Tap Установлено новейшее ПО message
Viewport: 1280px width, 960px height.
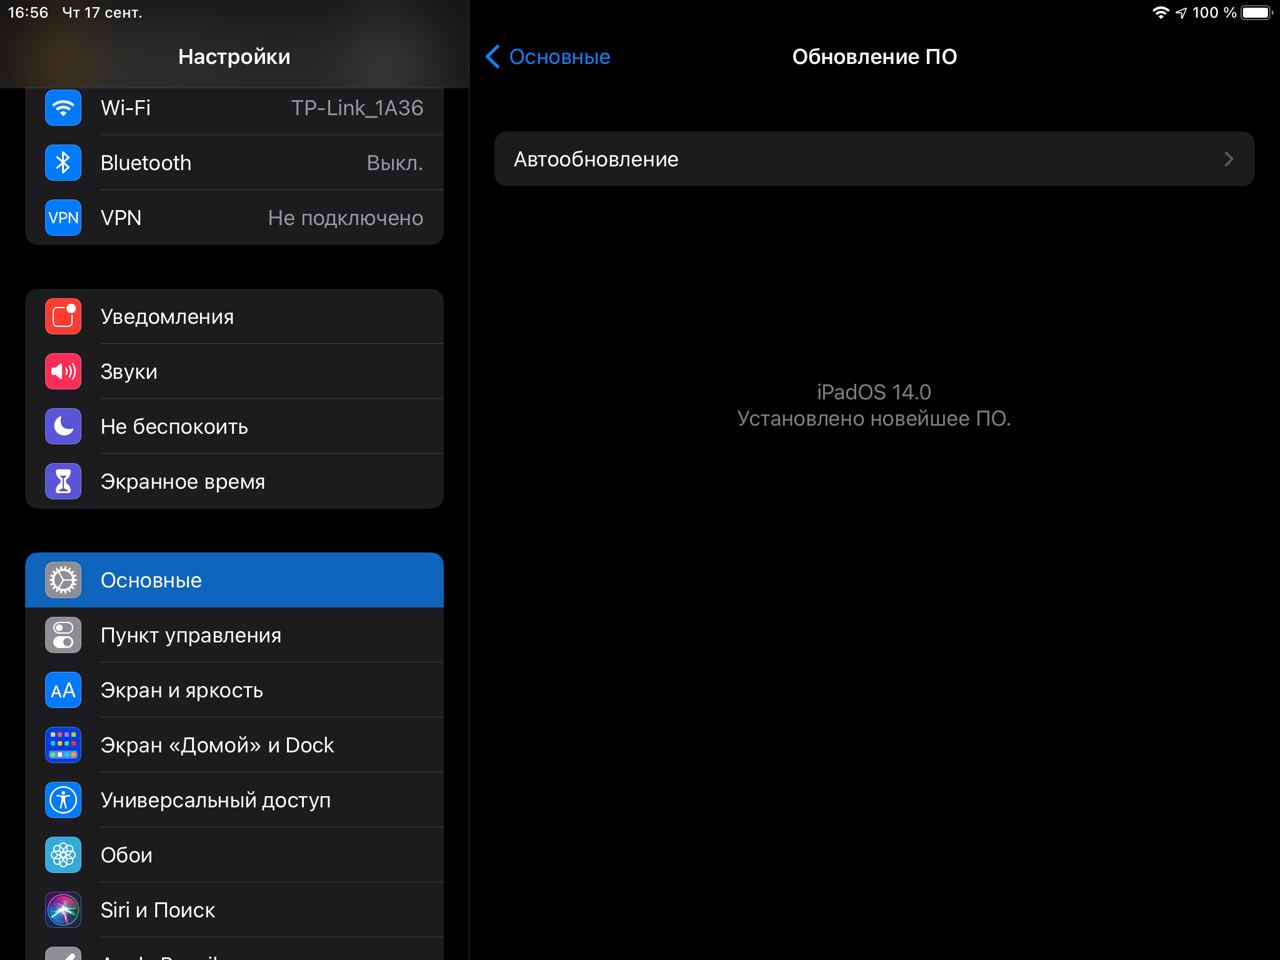(874, 419)
